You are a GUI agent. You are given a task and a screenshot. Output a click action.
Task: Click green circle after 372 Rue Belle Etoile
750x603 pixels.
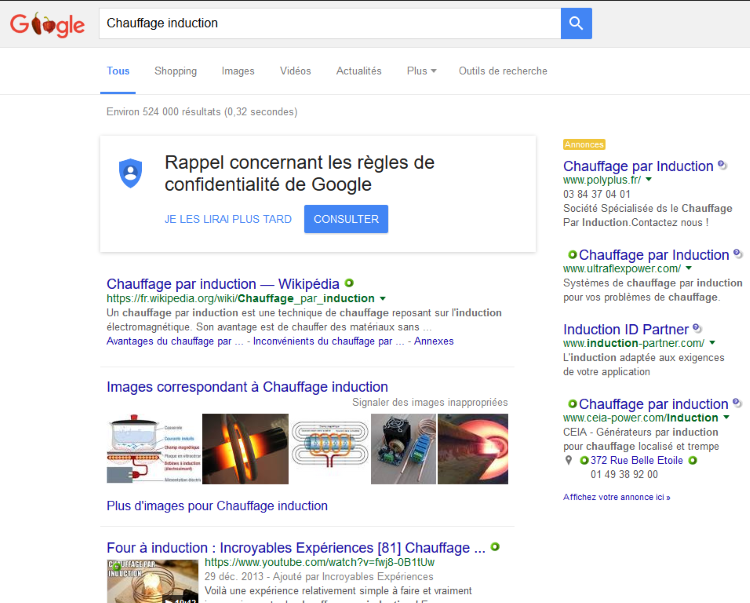coord(692,460)
